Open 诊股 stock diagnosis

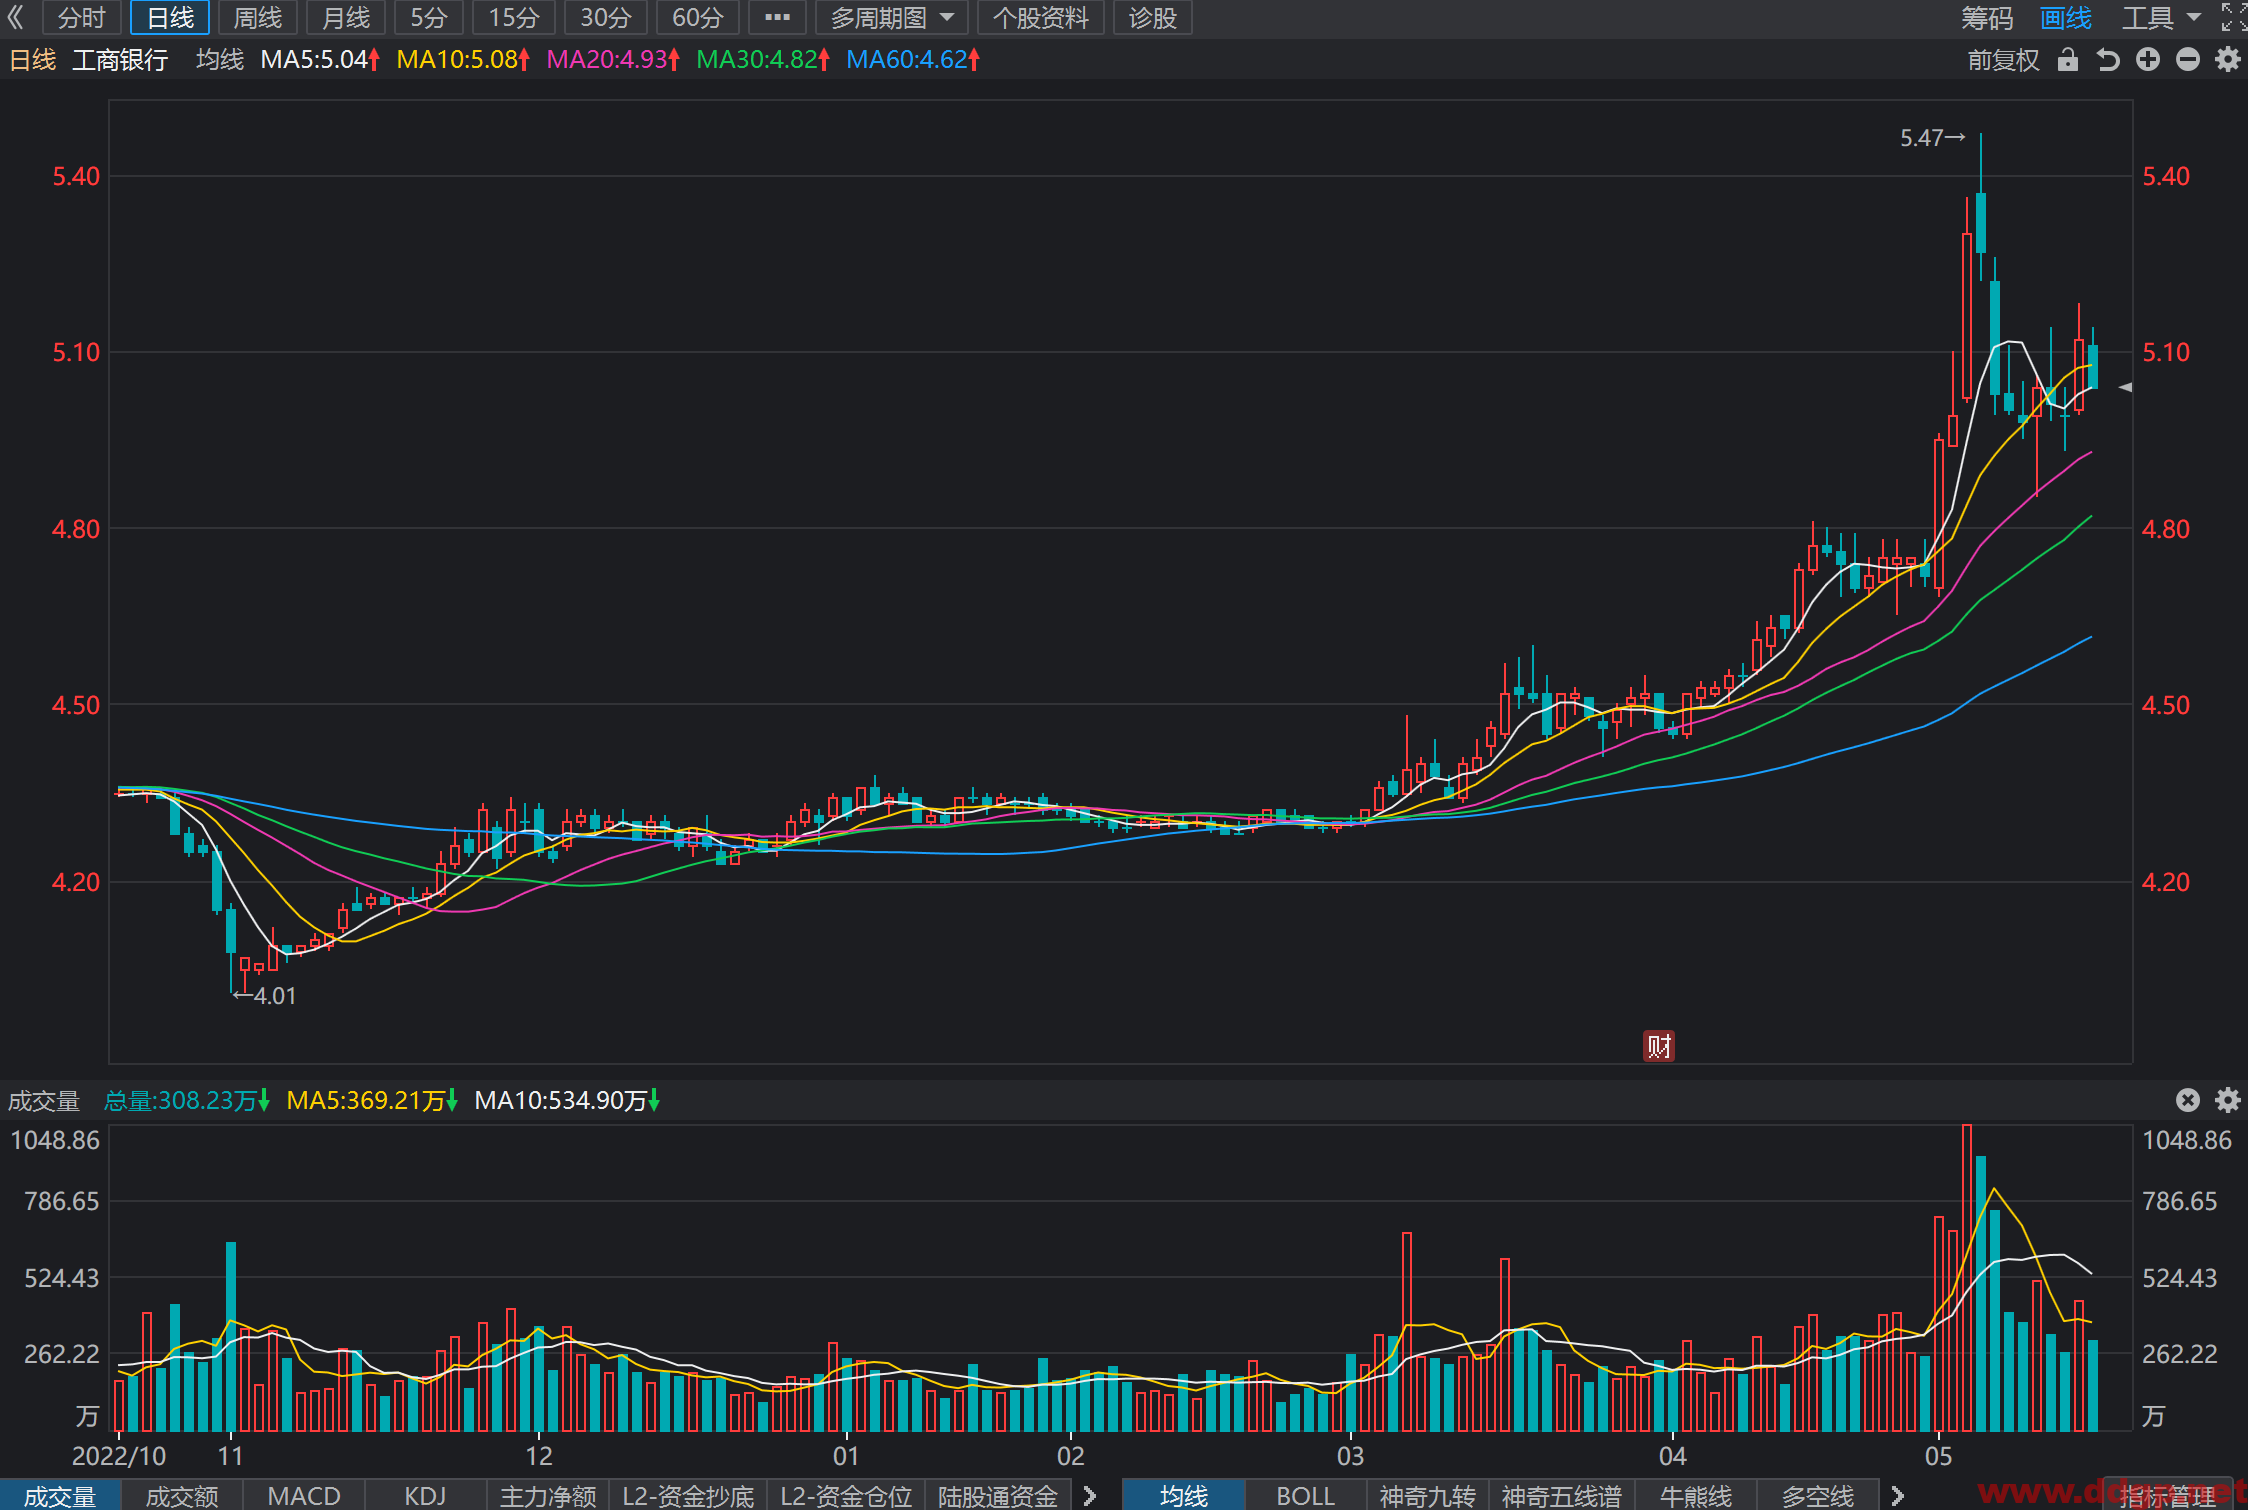point(1153,17)
